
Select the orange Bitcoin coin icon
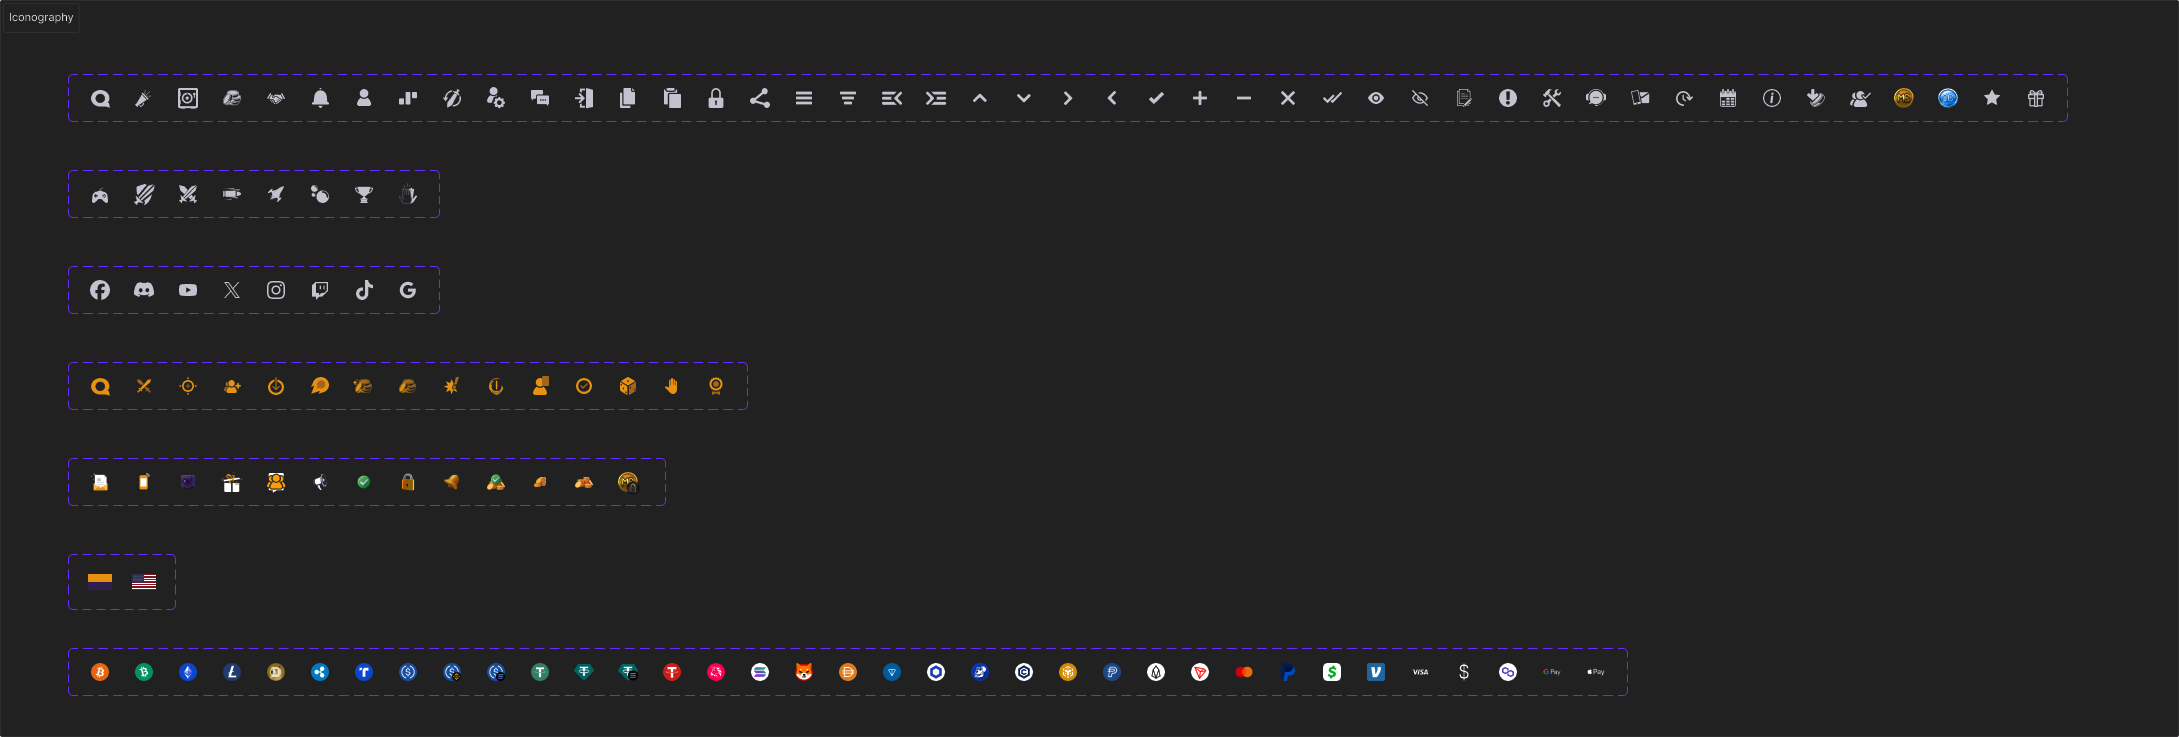pos(100,672)
